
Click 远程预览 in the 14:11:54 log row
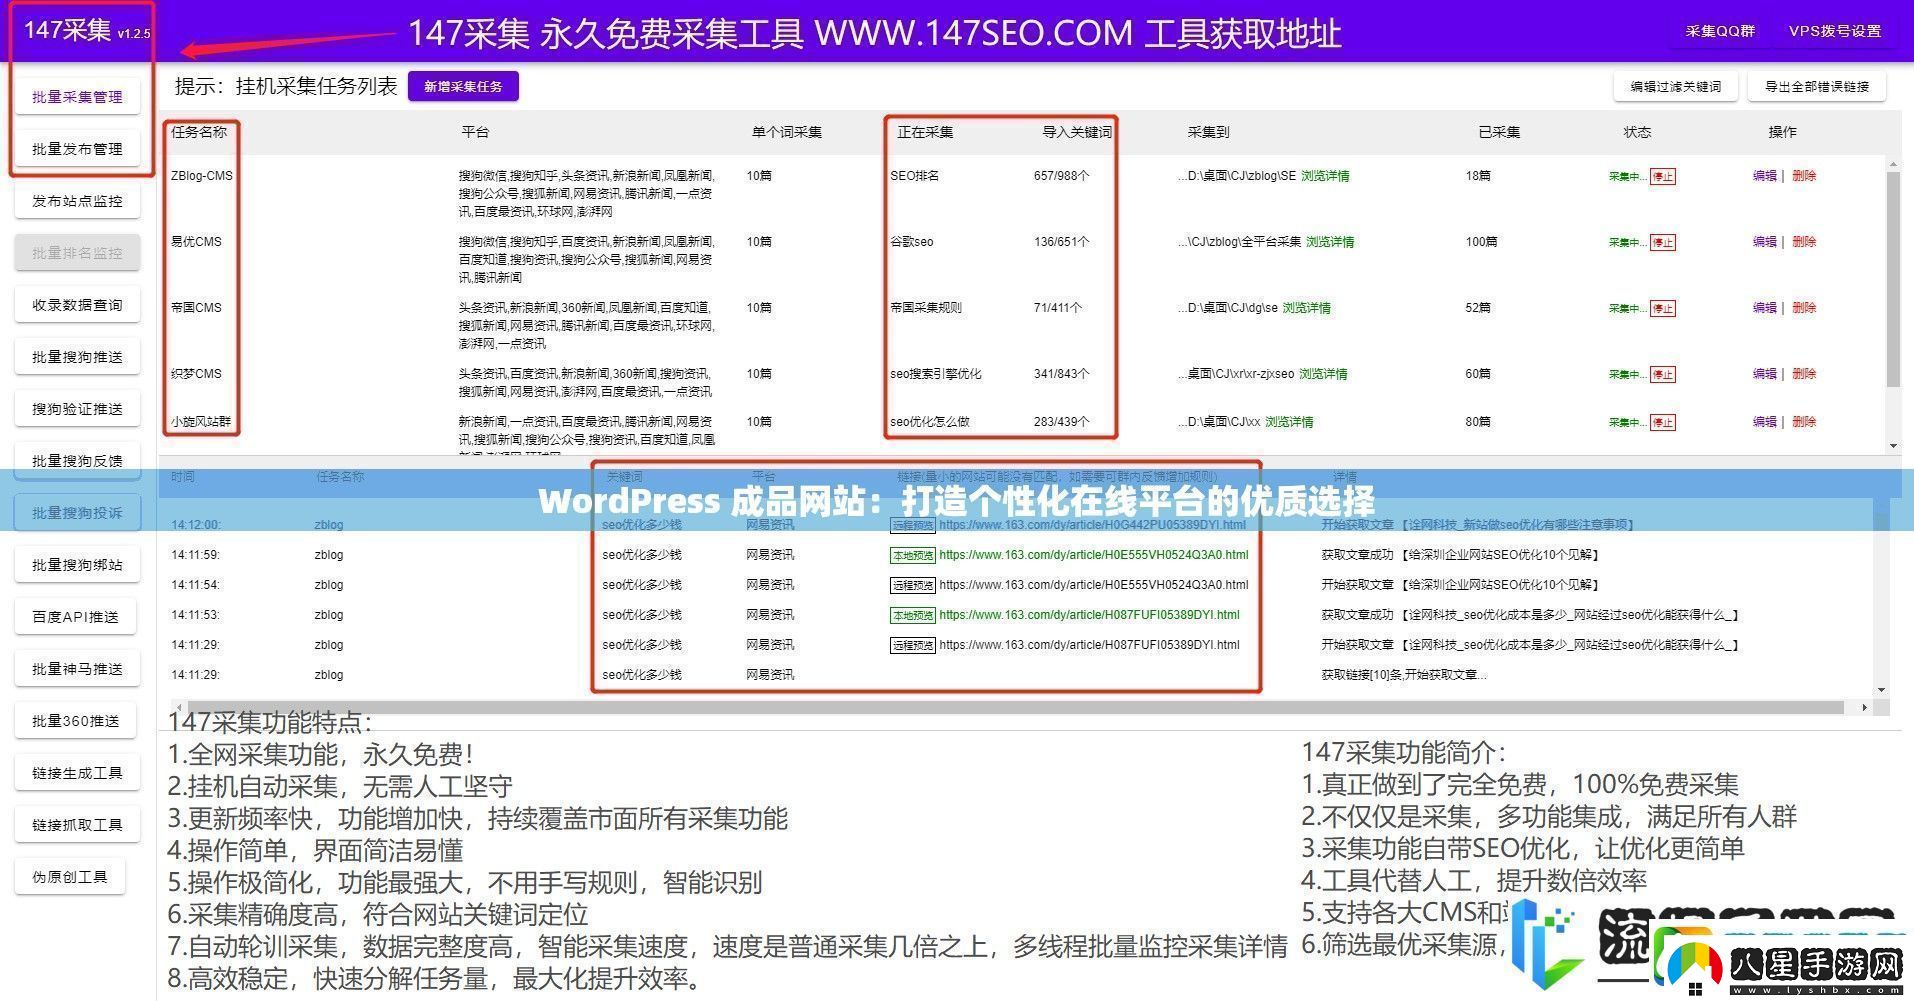[912, 585]
